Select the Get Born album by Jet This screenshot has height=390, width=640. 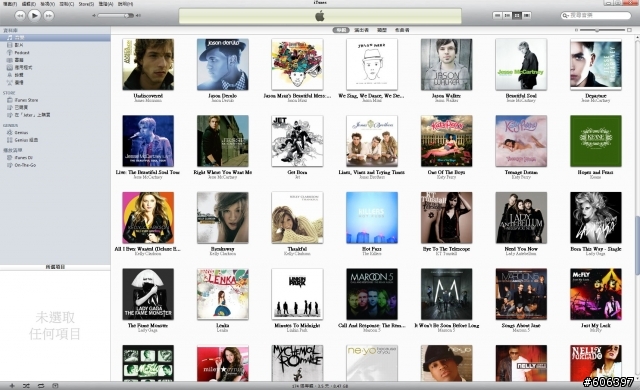click(x=297, y=141)
